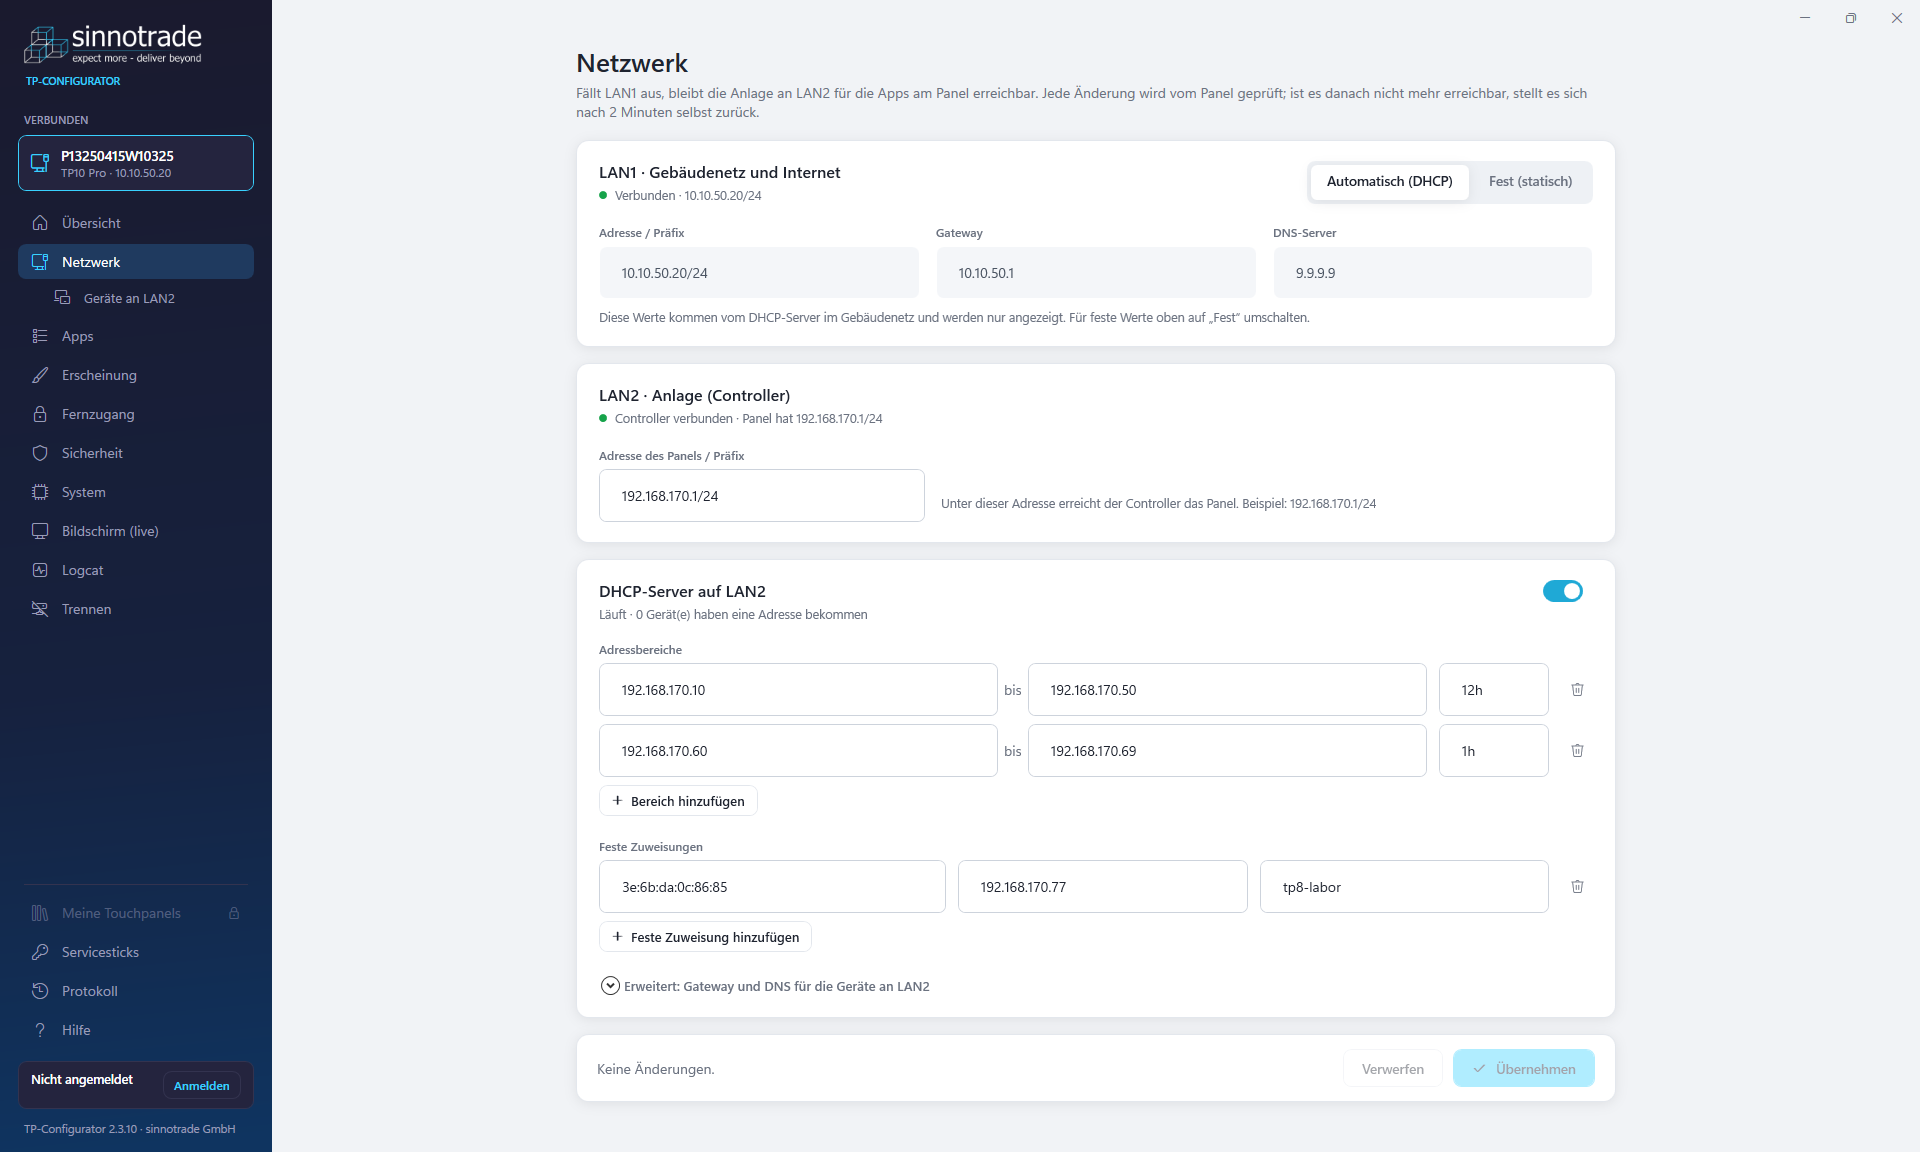
Task: Delete the 192.168.170.10 address range
Action: [1577, 690]
